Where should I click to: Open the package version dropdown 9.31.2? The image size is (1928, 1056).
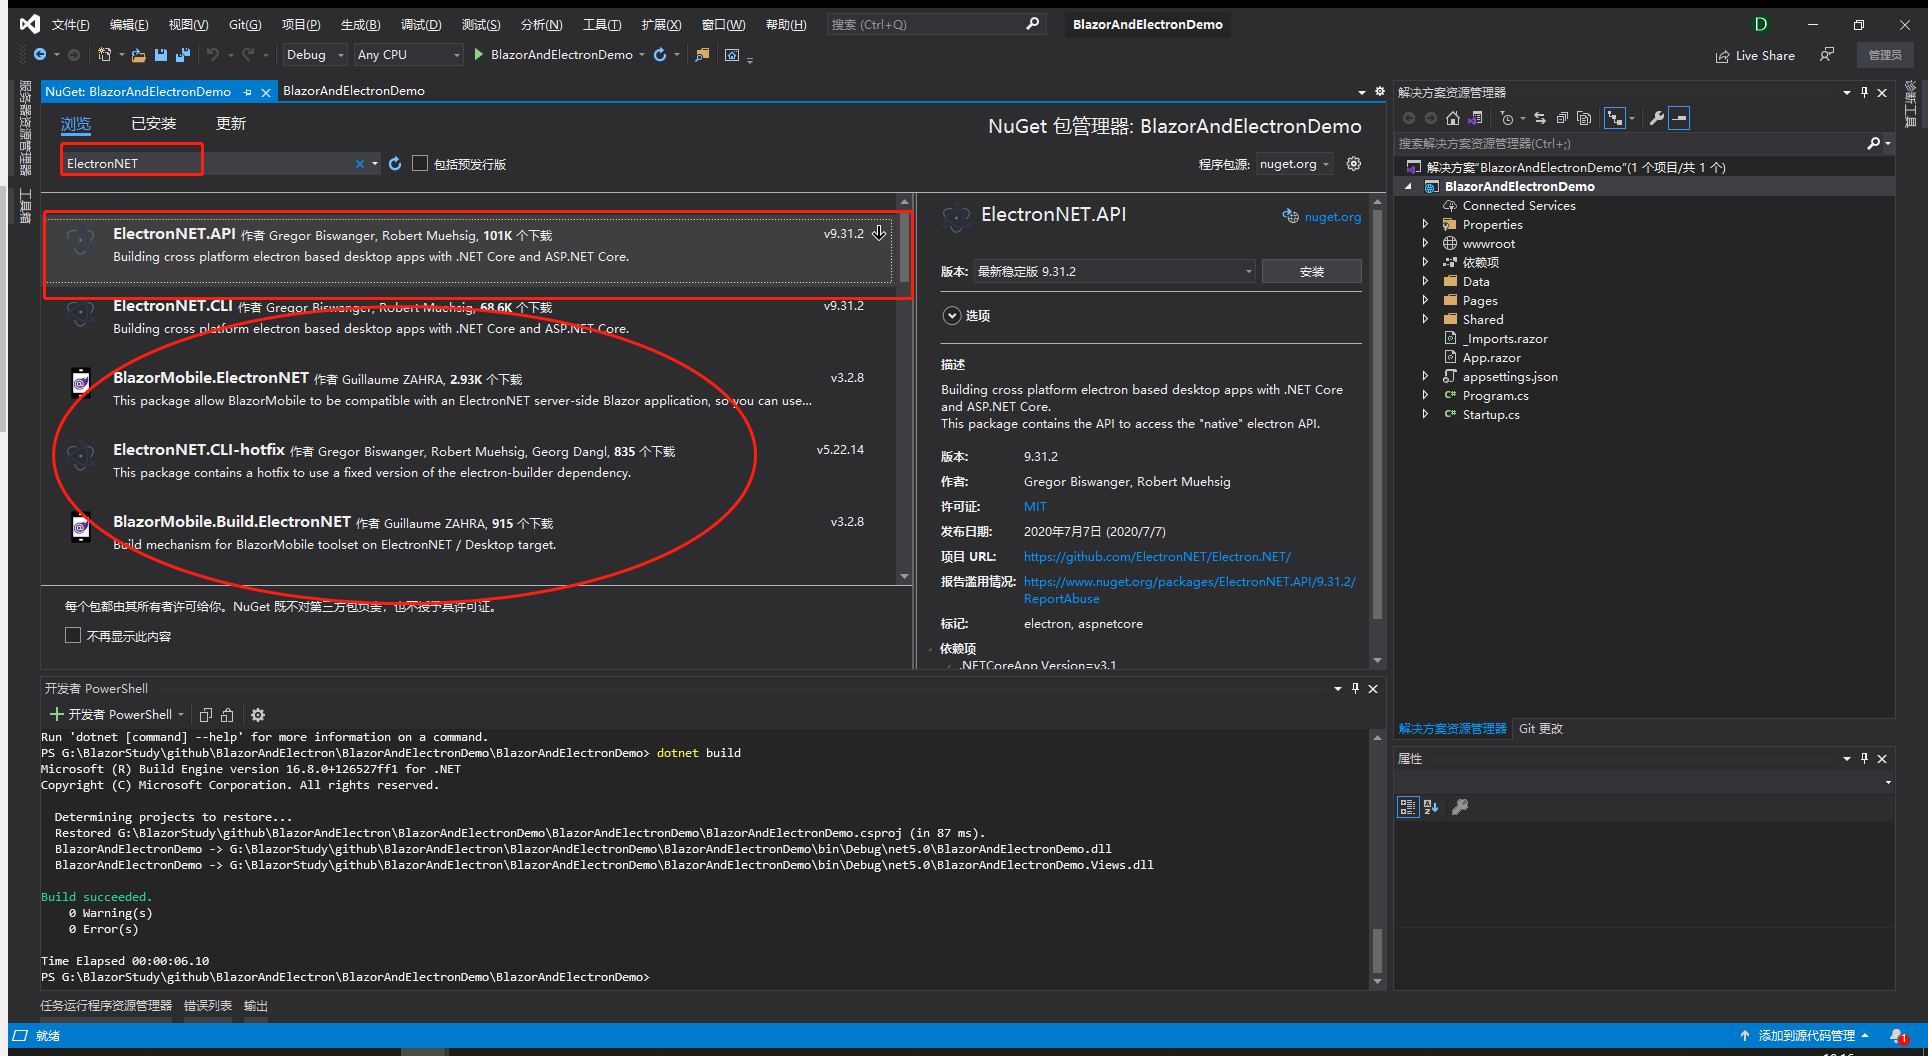[x=1114, y=271]
